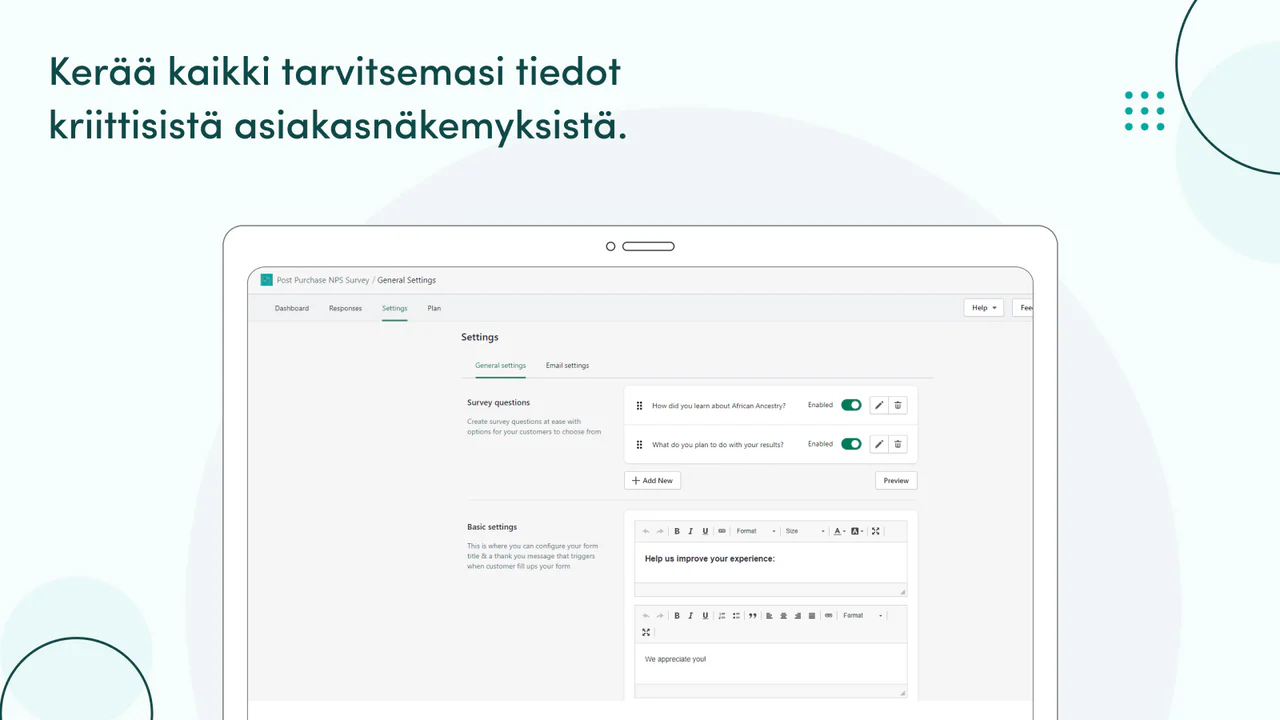Grab the drag handle for 'plan to do' question
This screenshot has width=1280, height=720.
click(x=639, y=444)
